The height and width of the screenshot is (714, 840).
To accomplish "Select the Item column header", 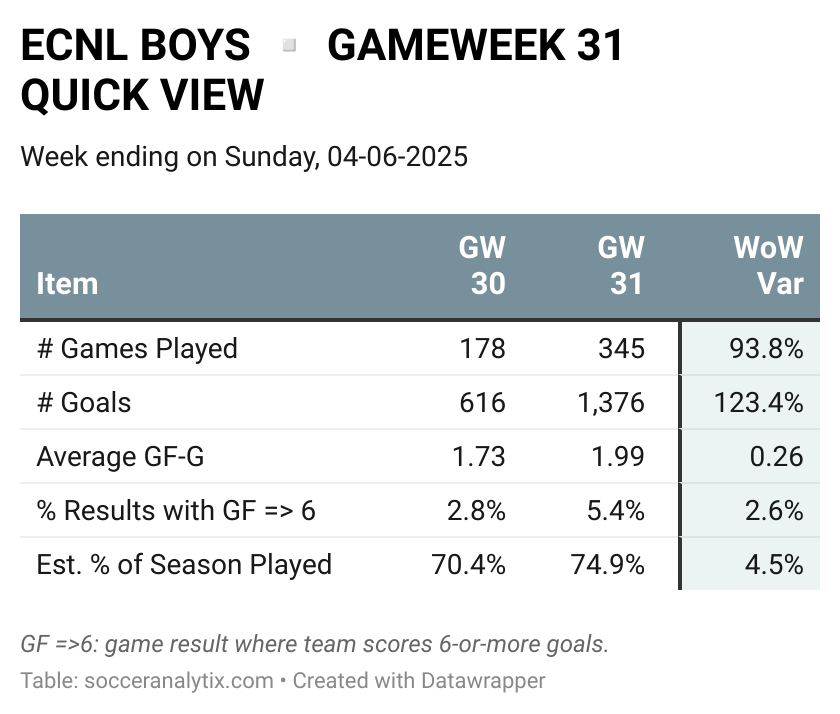I will click(68, 283).
